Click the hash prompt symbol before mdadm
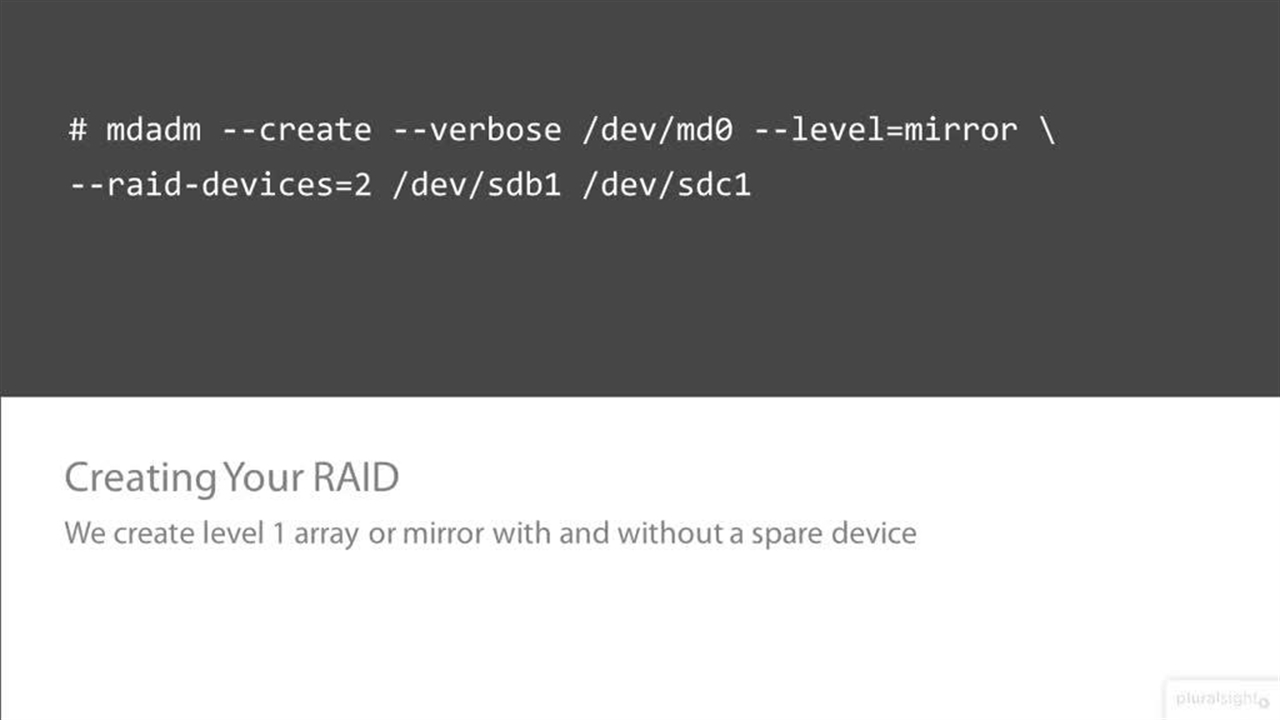Screen dimensions: 1280x720 79,130
